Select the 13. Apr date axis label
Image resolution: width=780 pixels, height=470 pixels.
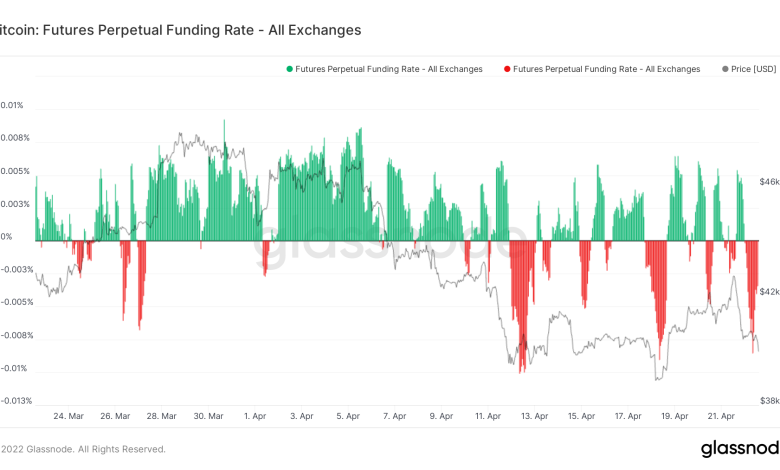coord(534,415)
